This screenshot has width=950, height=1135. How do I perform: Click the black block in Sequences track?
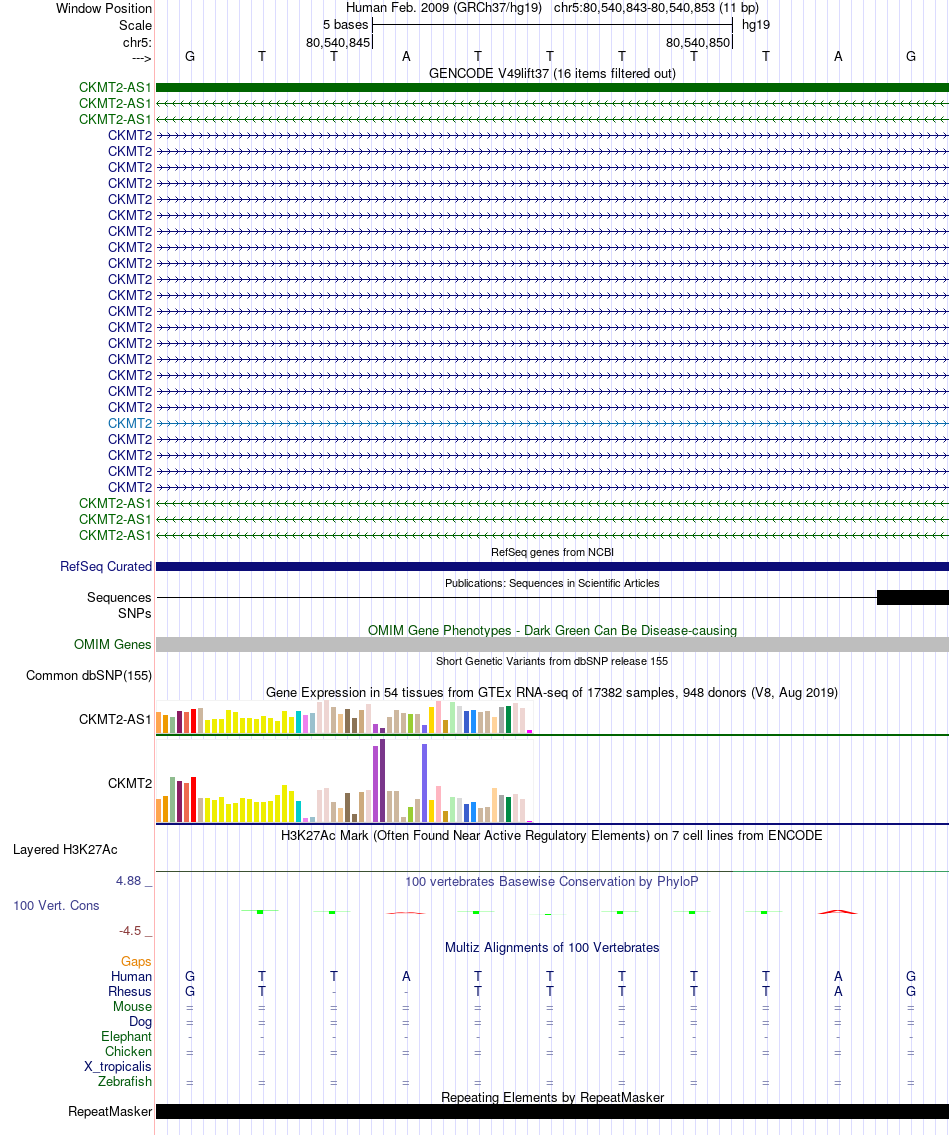coord(912,597)
